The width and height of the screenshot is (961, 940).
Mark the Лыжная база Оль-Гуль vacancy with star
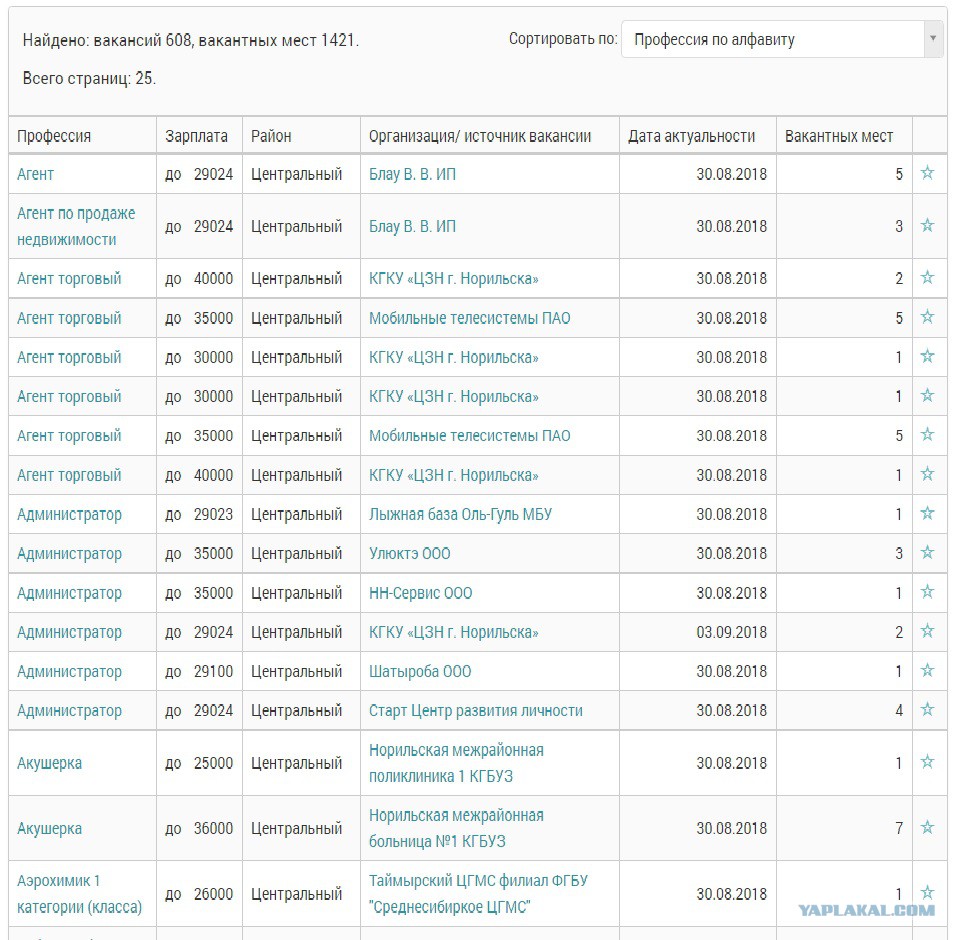point(927,513)
